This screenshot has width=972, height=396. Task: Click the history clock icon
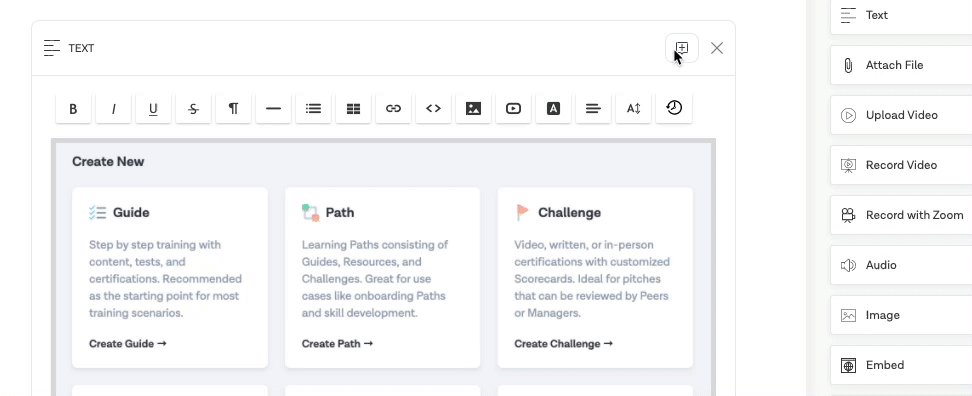coord(674,108)
